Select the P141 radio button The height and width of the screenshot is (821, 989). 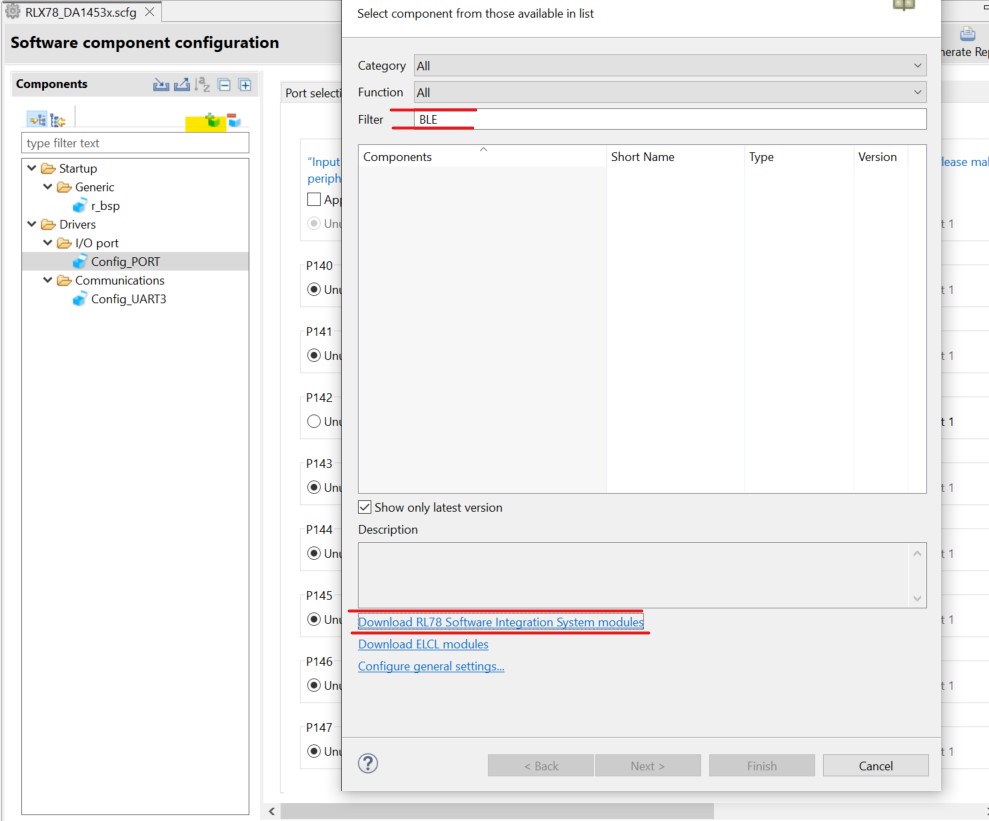(313, 356)
